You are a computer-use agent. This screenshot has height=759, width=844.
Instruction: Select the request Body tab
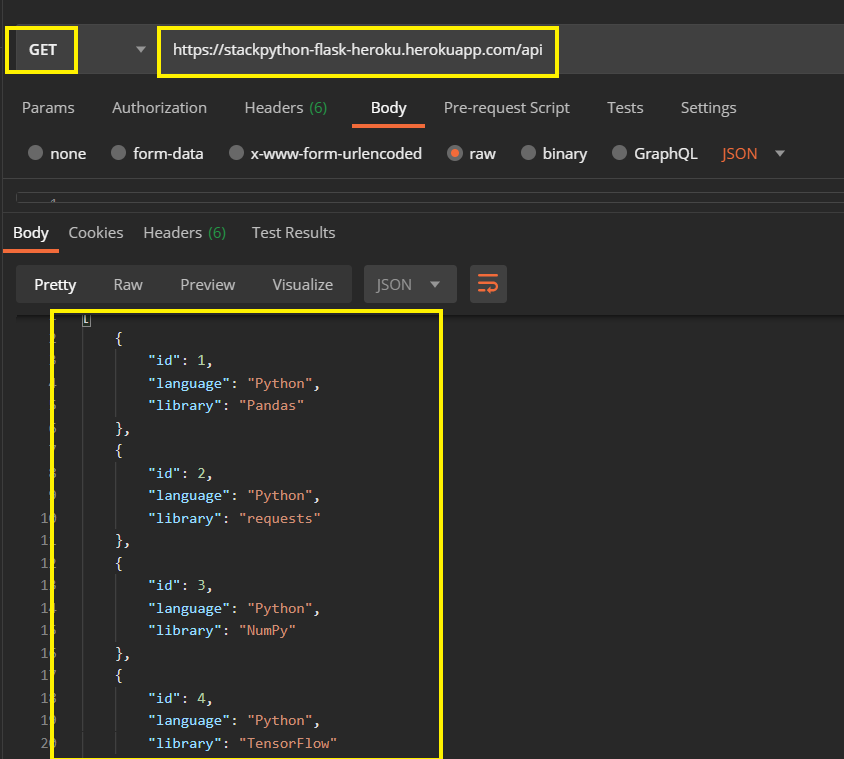pos(389,108)
